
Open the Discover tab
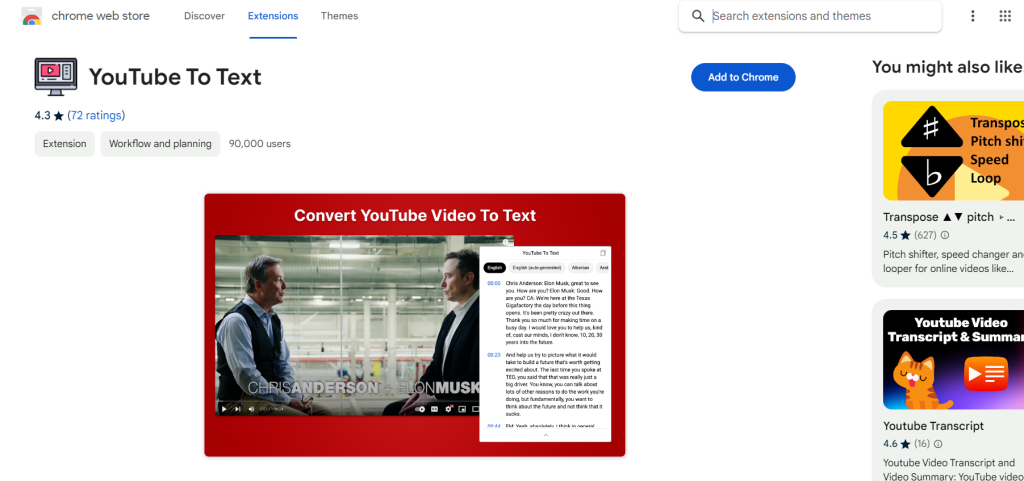pos(204,16)
